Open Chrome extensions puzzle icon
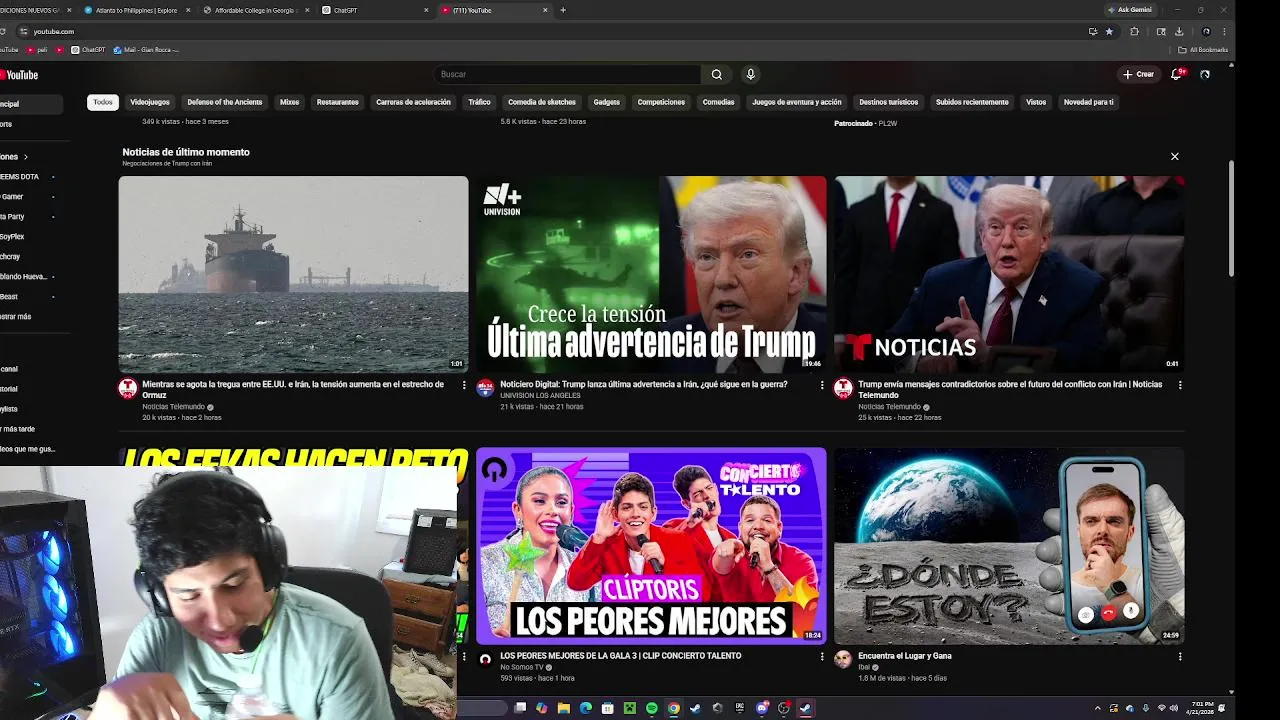This screenshot has height=720, width=1280. pos(1134,31)
